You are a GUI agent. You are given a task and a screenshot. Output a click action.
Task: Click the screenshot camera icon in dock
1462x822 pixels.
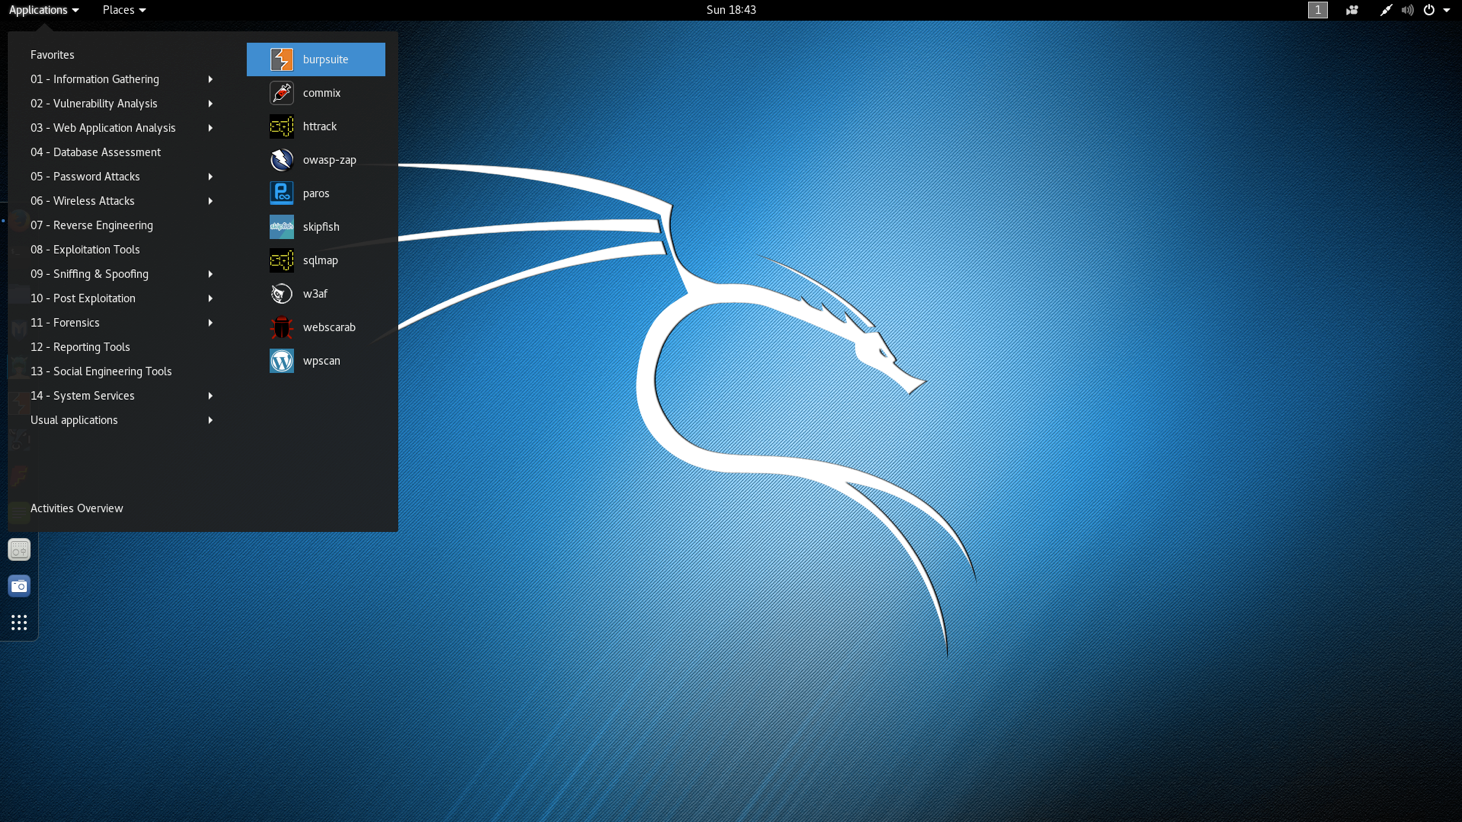click(x=19, y=586)
